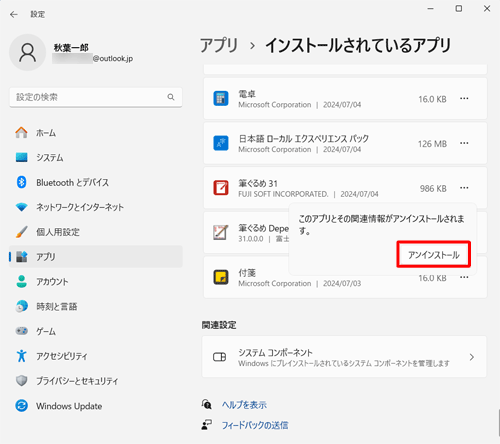Open more options for 日本語 ローカル エクスペリエンス パック
Image resolution: width=500 pixels, height=444 pixels.
pos(464,143)
